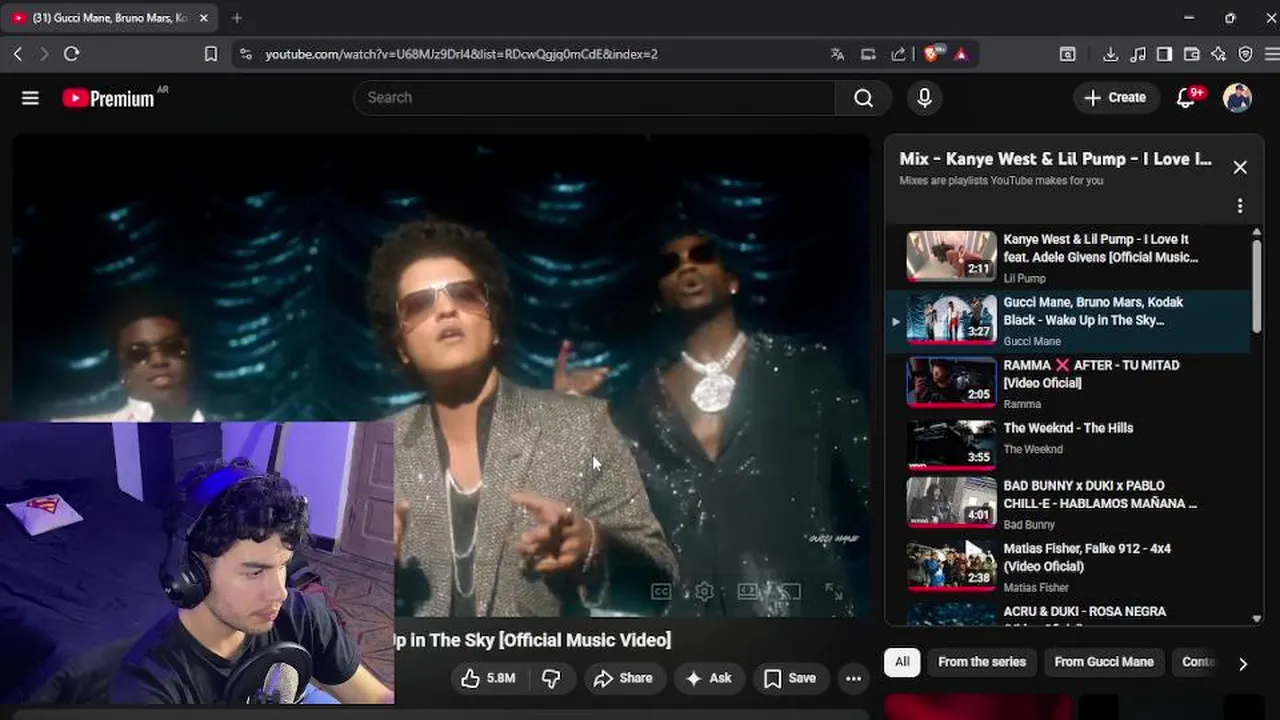Close the Gucci Mane browser tab
The width and height of the screenshot is (1280, 720).
pos(204,18)
